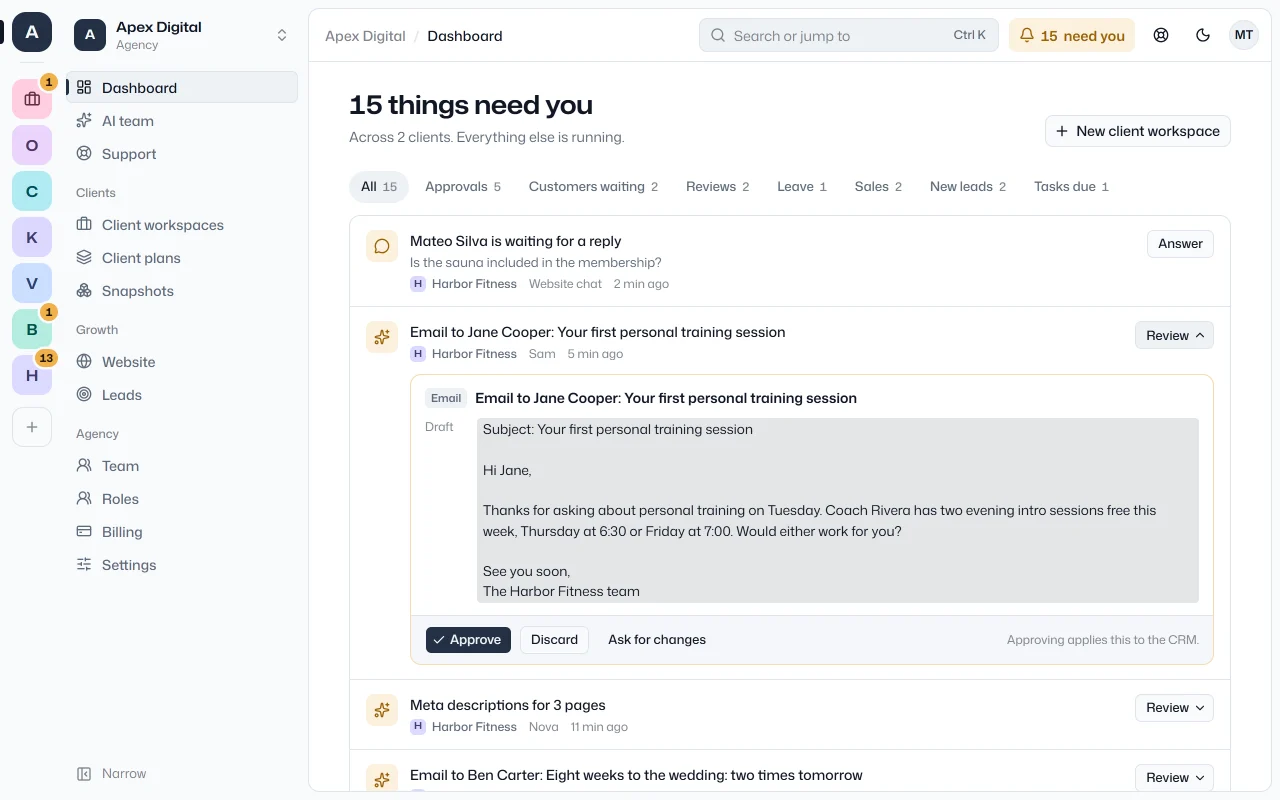Screen dimensions: 1280x800
Task: Click the email draft body text area
Action: (837, 510)
